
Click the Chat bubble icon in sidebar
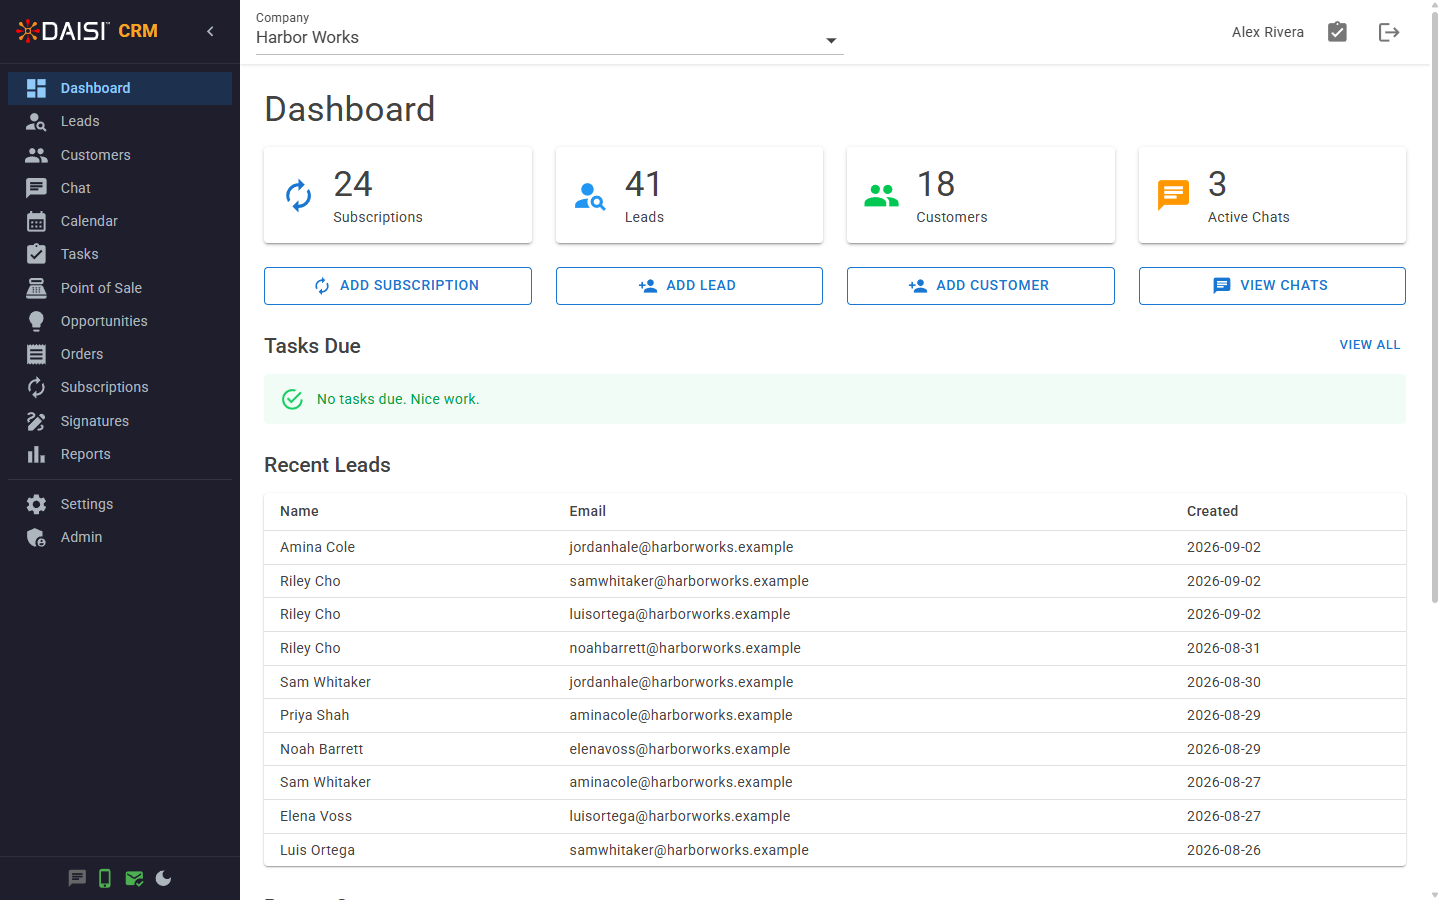pyautogui.click(x=36, y=188)
